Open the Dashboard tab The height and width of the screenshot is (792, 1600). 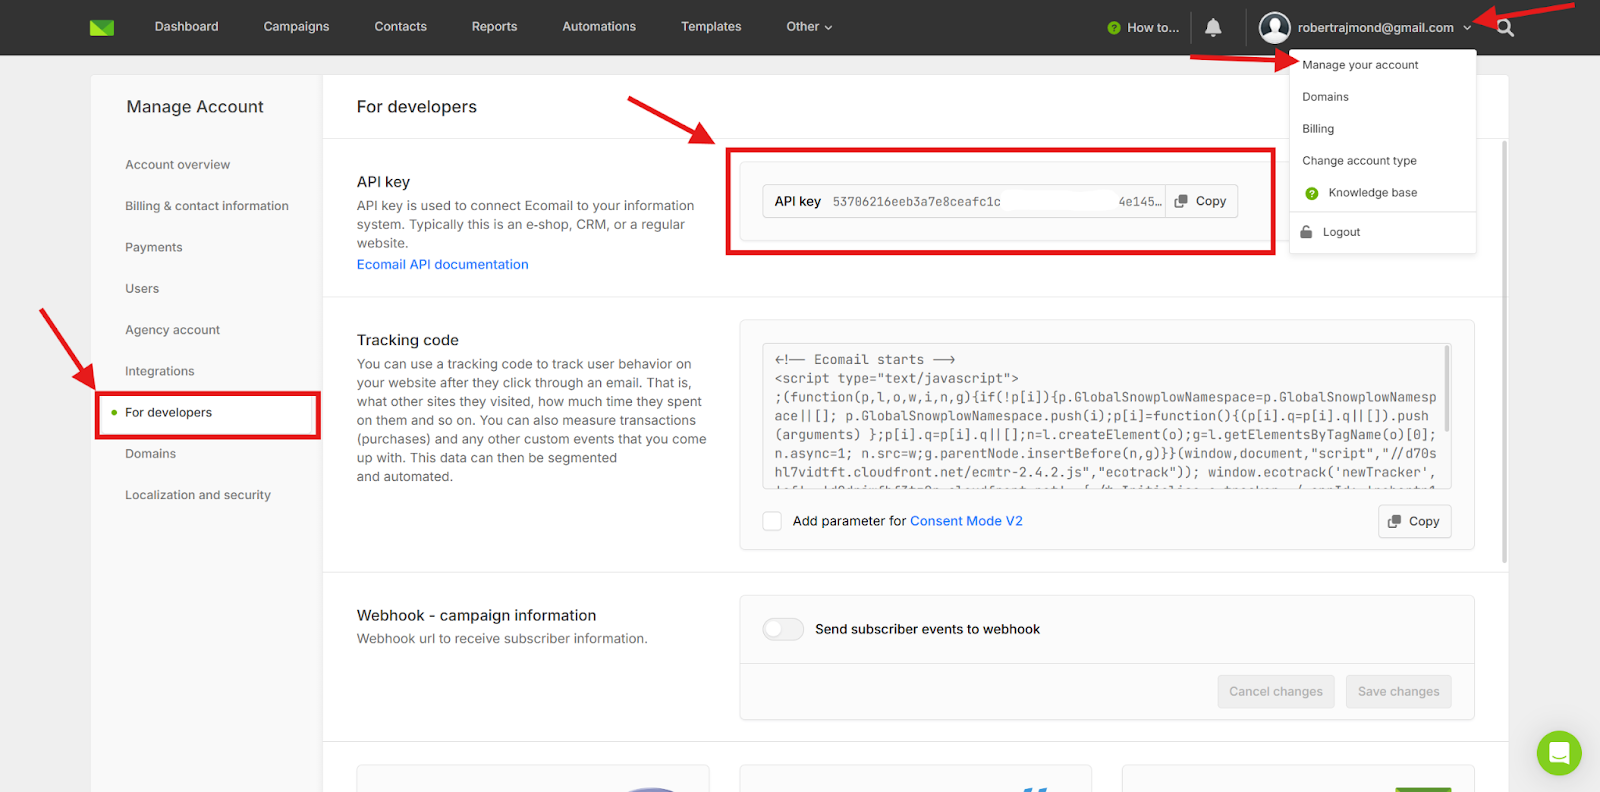pos(186,27)
